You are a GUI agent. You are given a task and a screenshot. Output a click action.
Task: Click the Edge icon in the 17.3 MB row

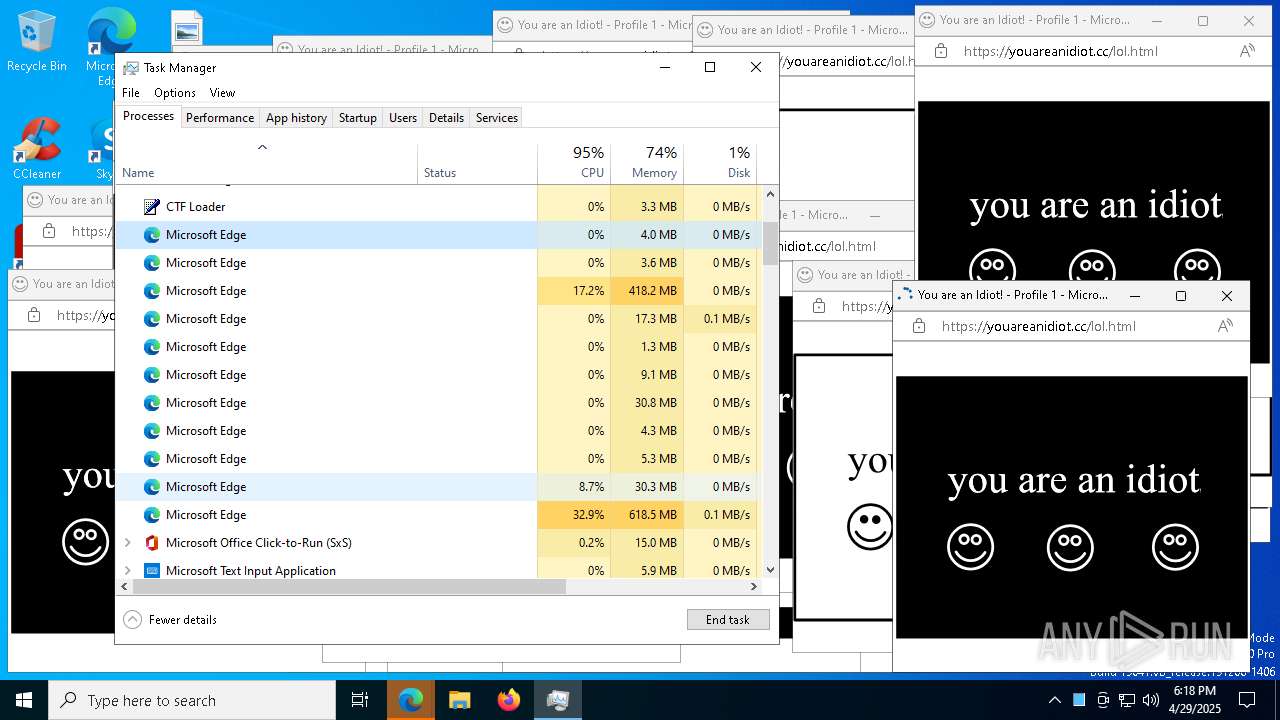coord(152,319)
